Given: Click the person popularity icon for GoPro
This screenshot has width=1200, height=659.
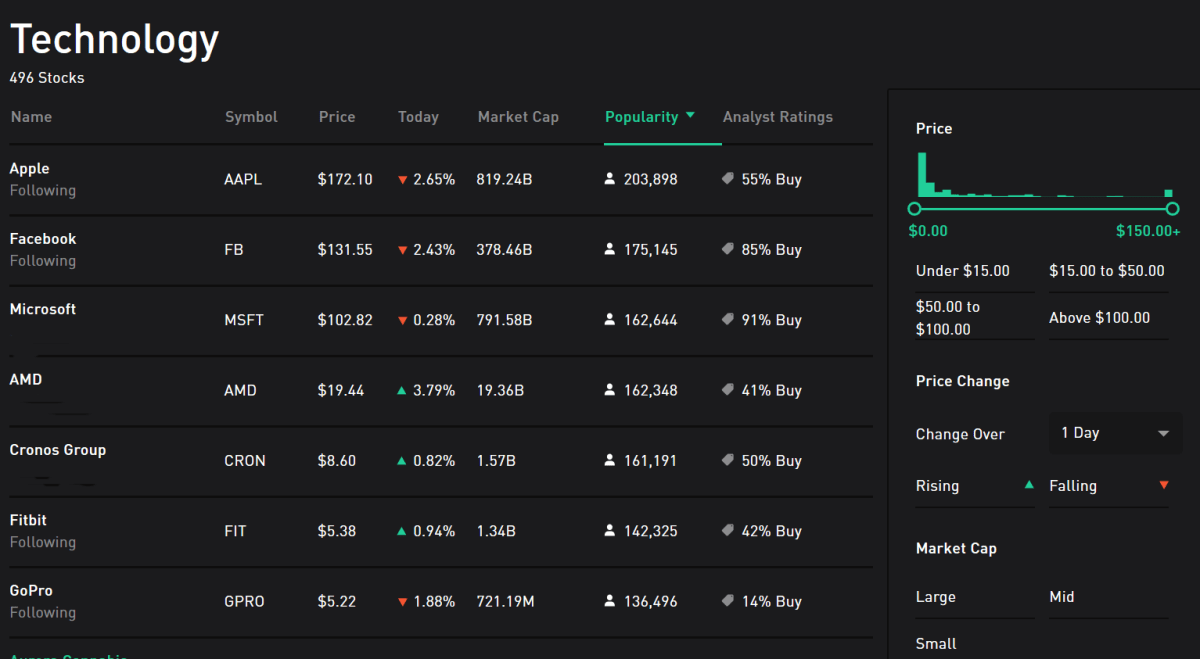Looking at the screenshot, I should (x=609, y=602).
